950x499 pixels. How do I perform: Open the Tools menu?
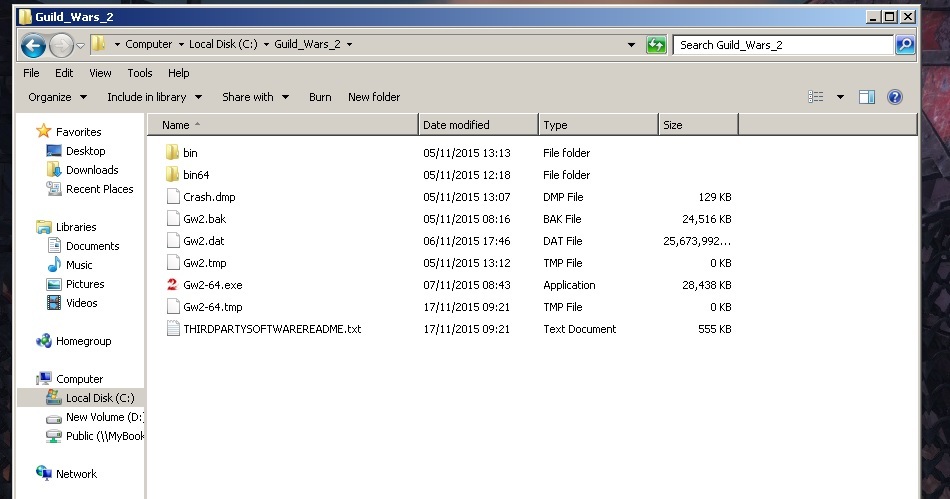click(x=139, y=73)
